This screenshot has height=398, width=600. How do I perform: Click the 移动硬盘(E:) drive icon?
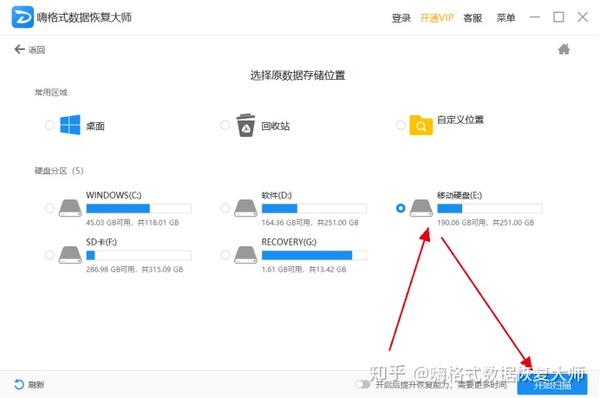point(421,209)
